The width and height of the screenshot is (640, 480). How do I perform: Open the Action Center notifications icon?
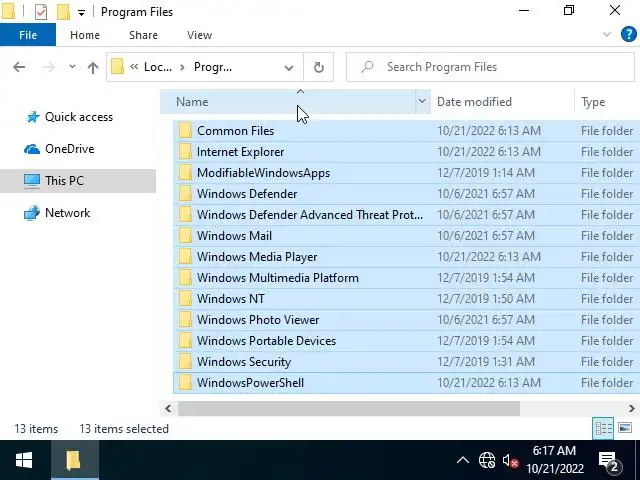click(x=610, y=461)
